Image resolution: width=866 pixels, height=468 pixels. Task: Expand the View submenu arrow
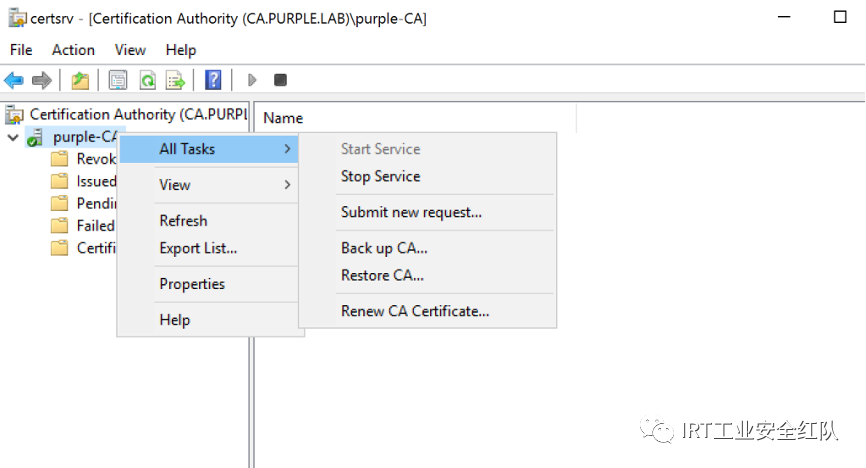pyautogui.click(x=287, y=185)
